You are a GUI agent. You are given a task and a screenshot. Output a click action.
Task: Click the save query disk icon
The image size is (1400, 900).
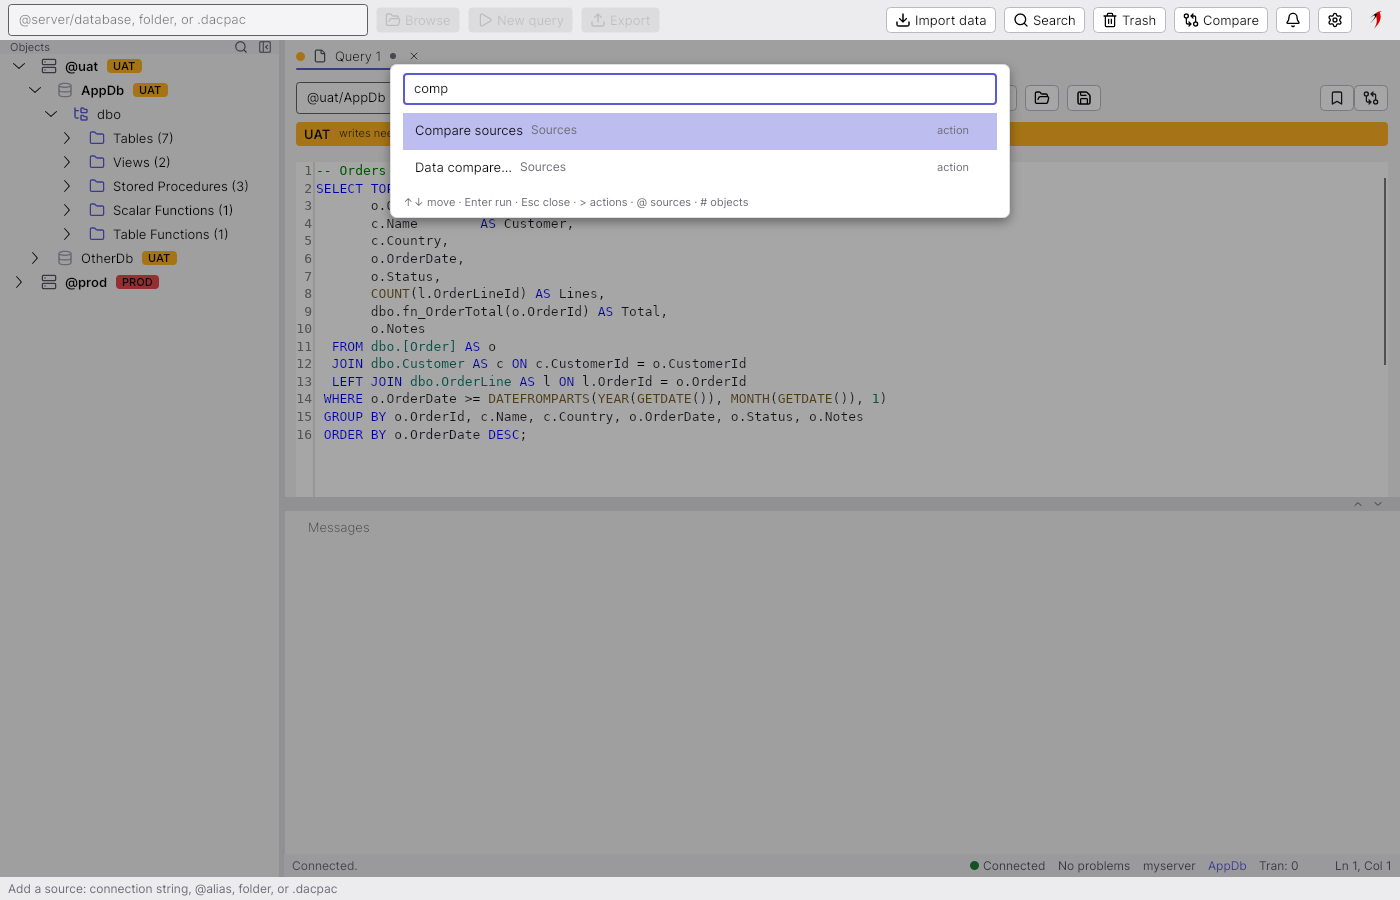pos(1084,98)
